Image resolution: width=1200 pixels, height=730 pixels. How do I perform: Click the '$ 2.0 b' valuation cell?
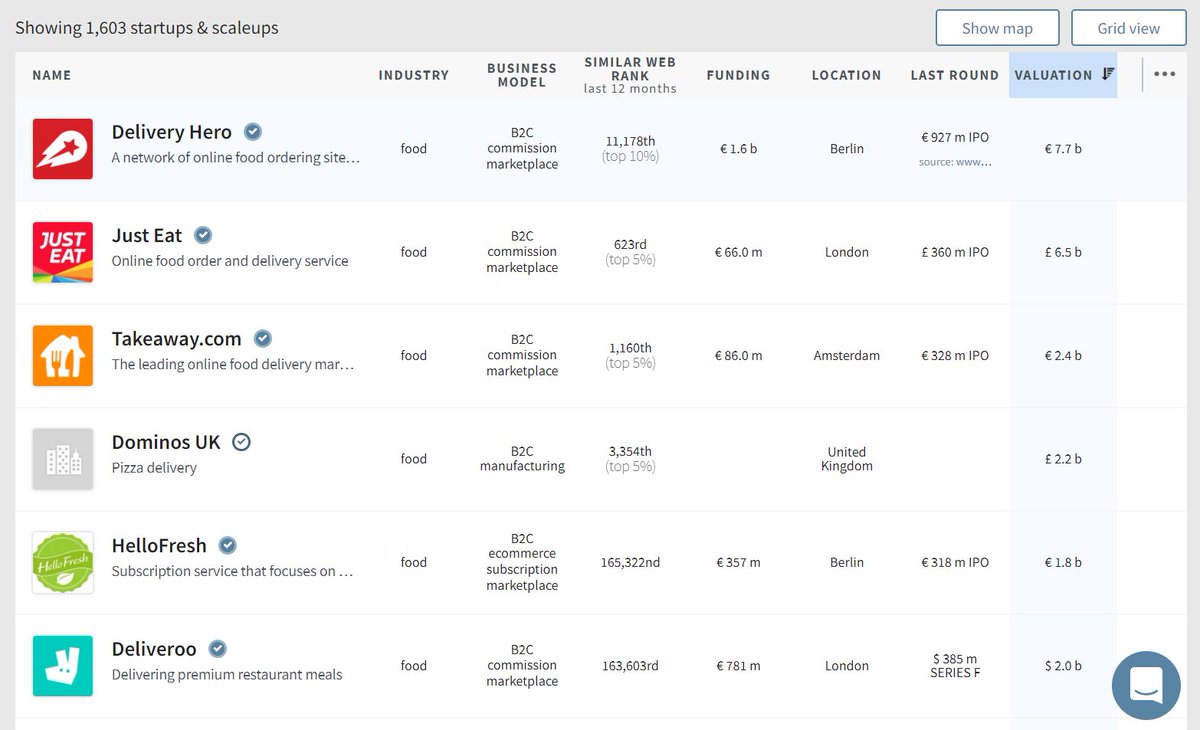click(1063, 666)
